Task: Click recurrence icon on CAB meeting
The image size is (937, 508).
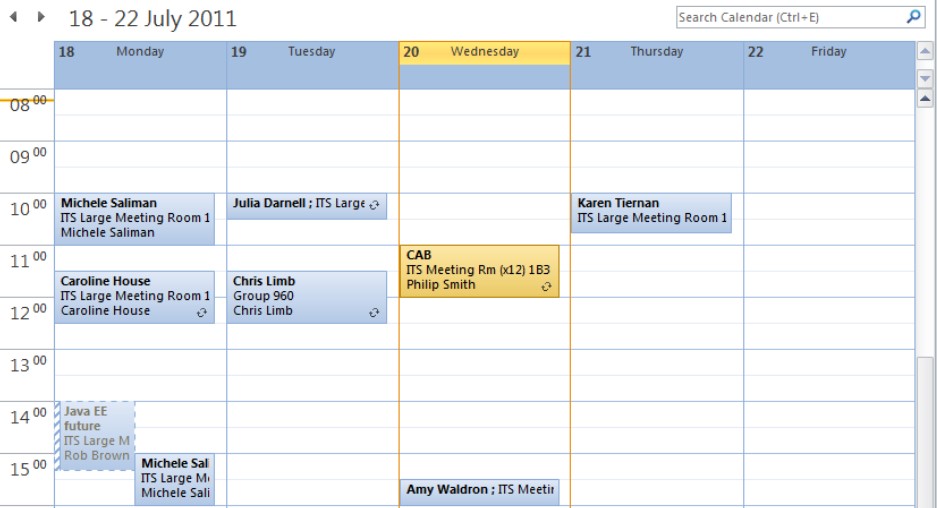Action: (546, 287)
